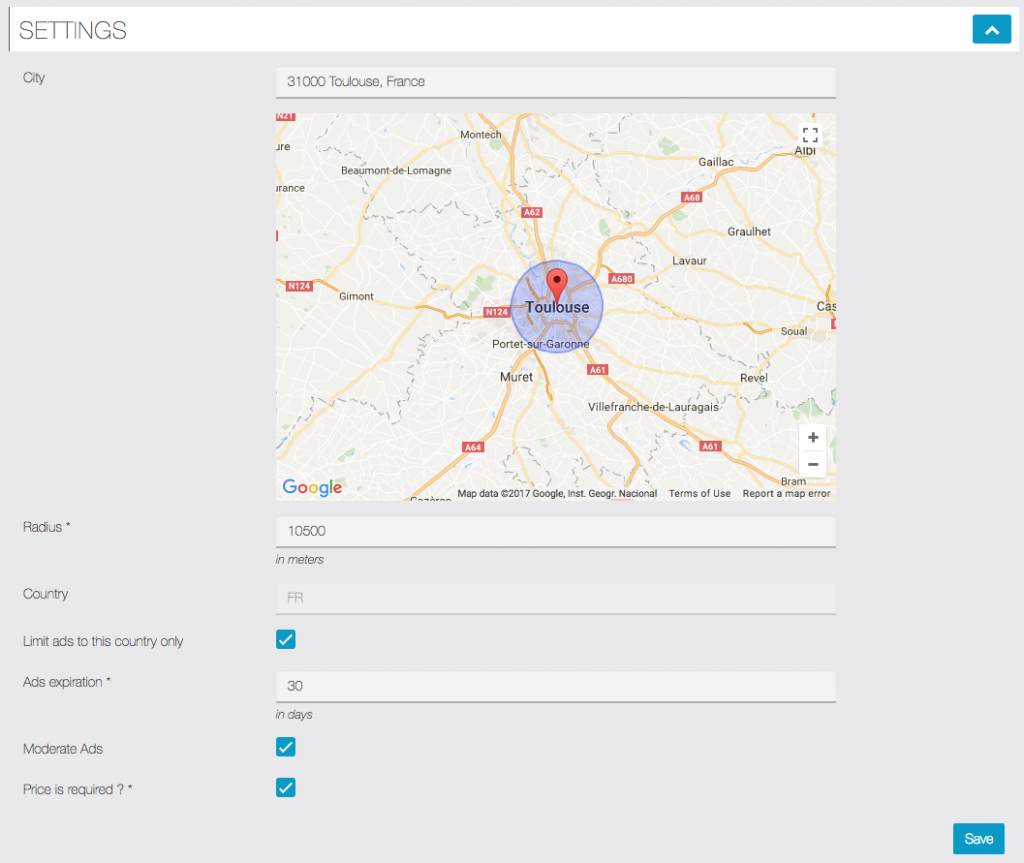The width and height of the screenshot is (1024, 863).
Task: Toggle the Moderate Ads checkbox
Action: click(x=286, y=747)
